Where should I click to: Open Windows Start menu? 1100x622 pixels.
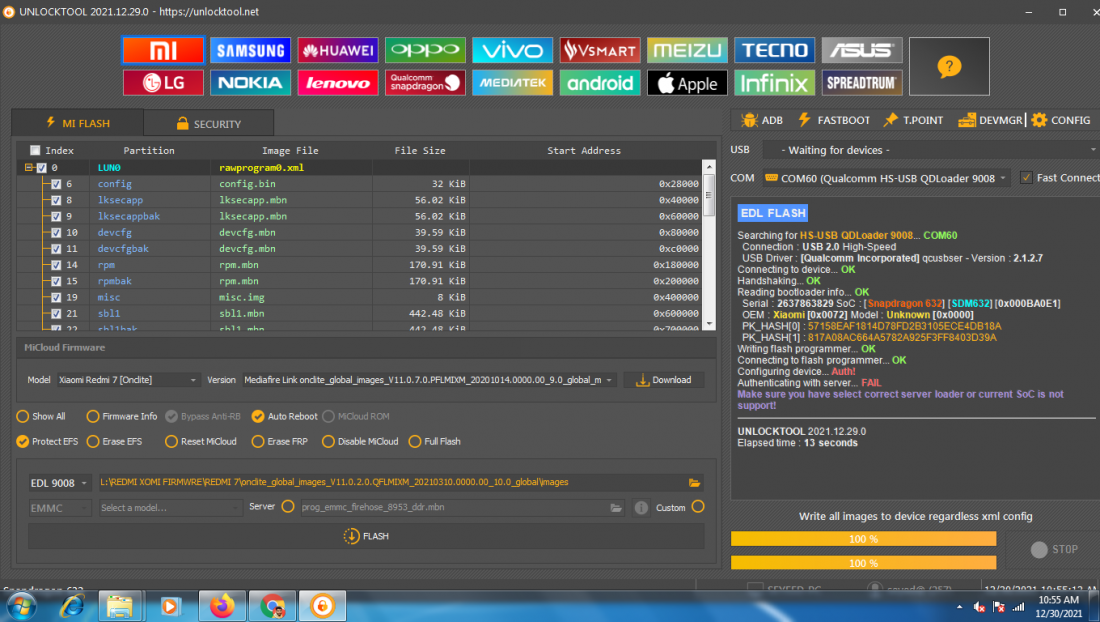22,606
